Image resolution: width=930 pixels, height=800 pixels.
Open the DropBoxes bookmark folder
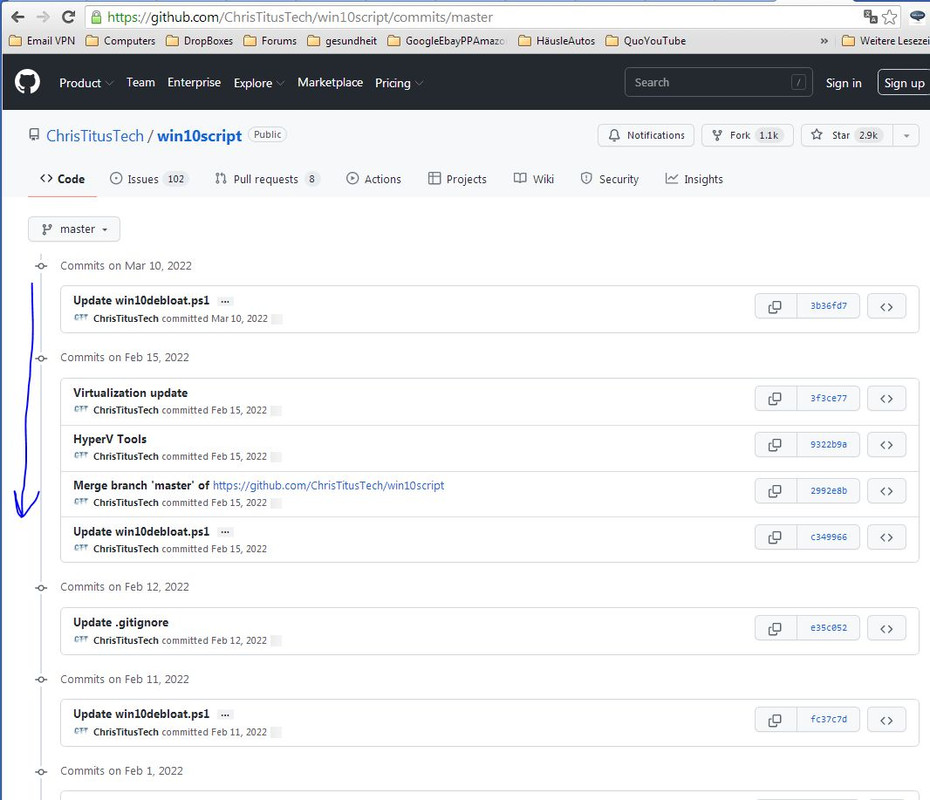click(x=199, y=41)
